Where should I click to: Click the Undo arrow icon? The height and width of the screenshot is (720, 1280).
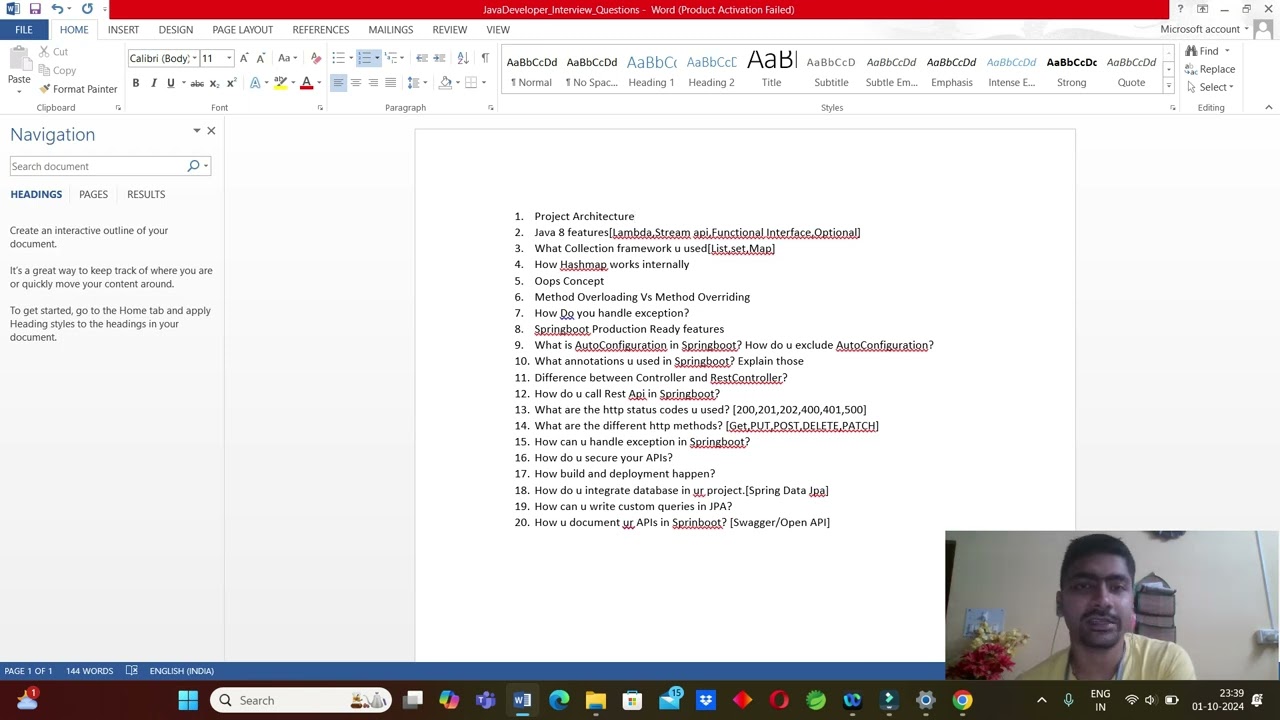tap(57, 9)
